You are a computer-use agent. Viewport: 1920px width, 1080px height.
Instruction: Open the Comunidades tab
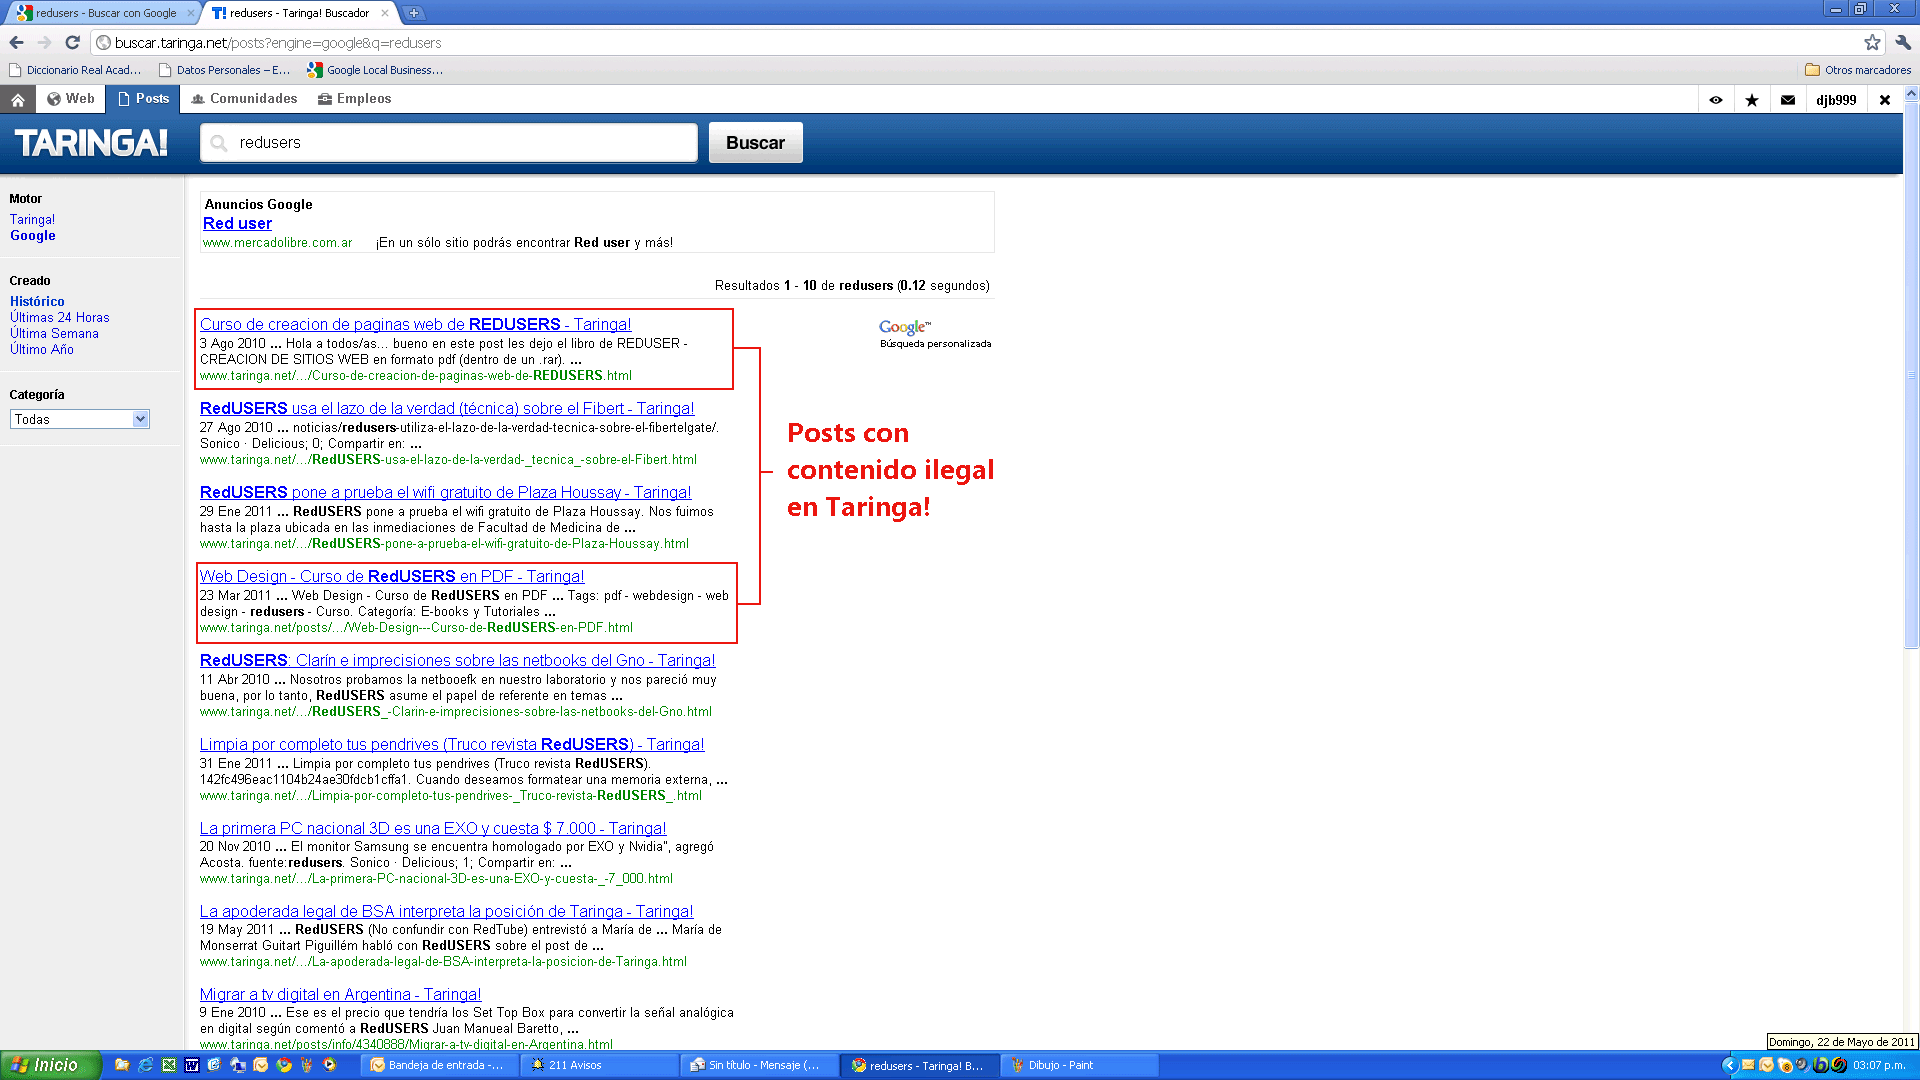[x=245, y=99]
